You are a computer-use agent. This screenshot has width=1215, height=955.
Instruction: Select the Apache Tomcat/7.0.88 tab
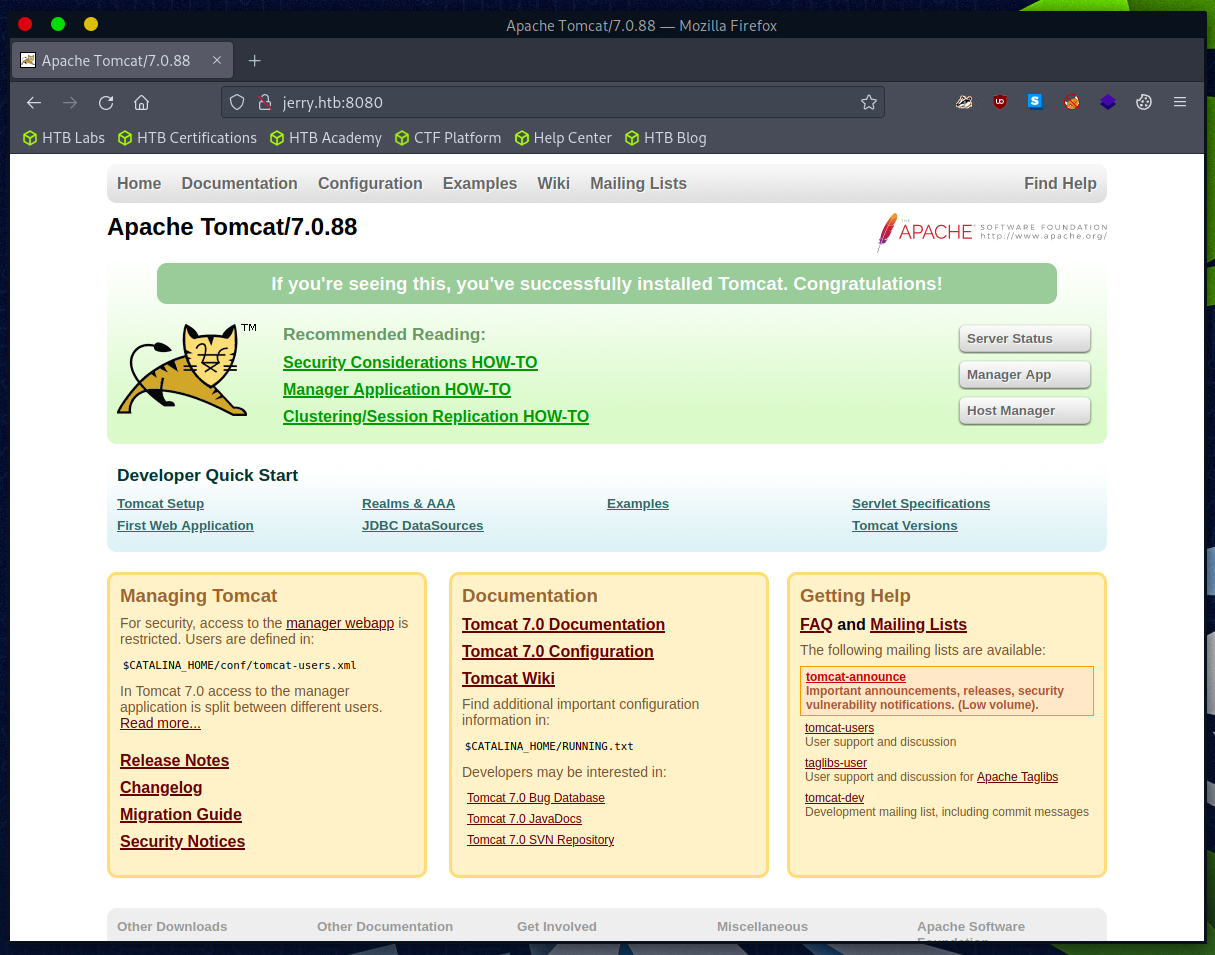pos(122,61)
